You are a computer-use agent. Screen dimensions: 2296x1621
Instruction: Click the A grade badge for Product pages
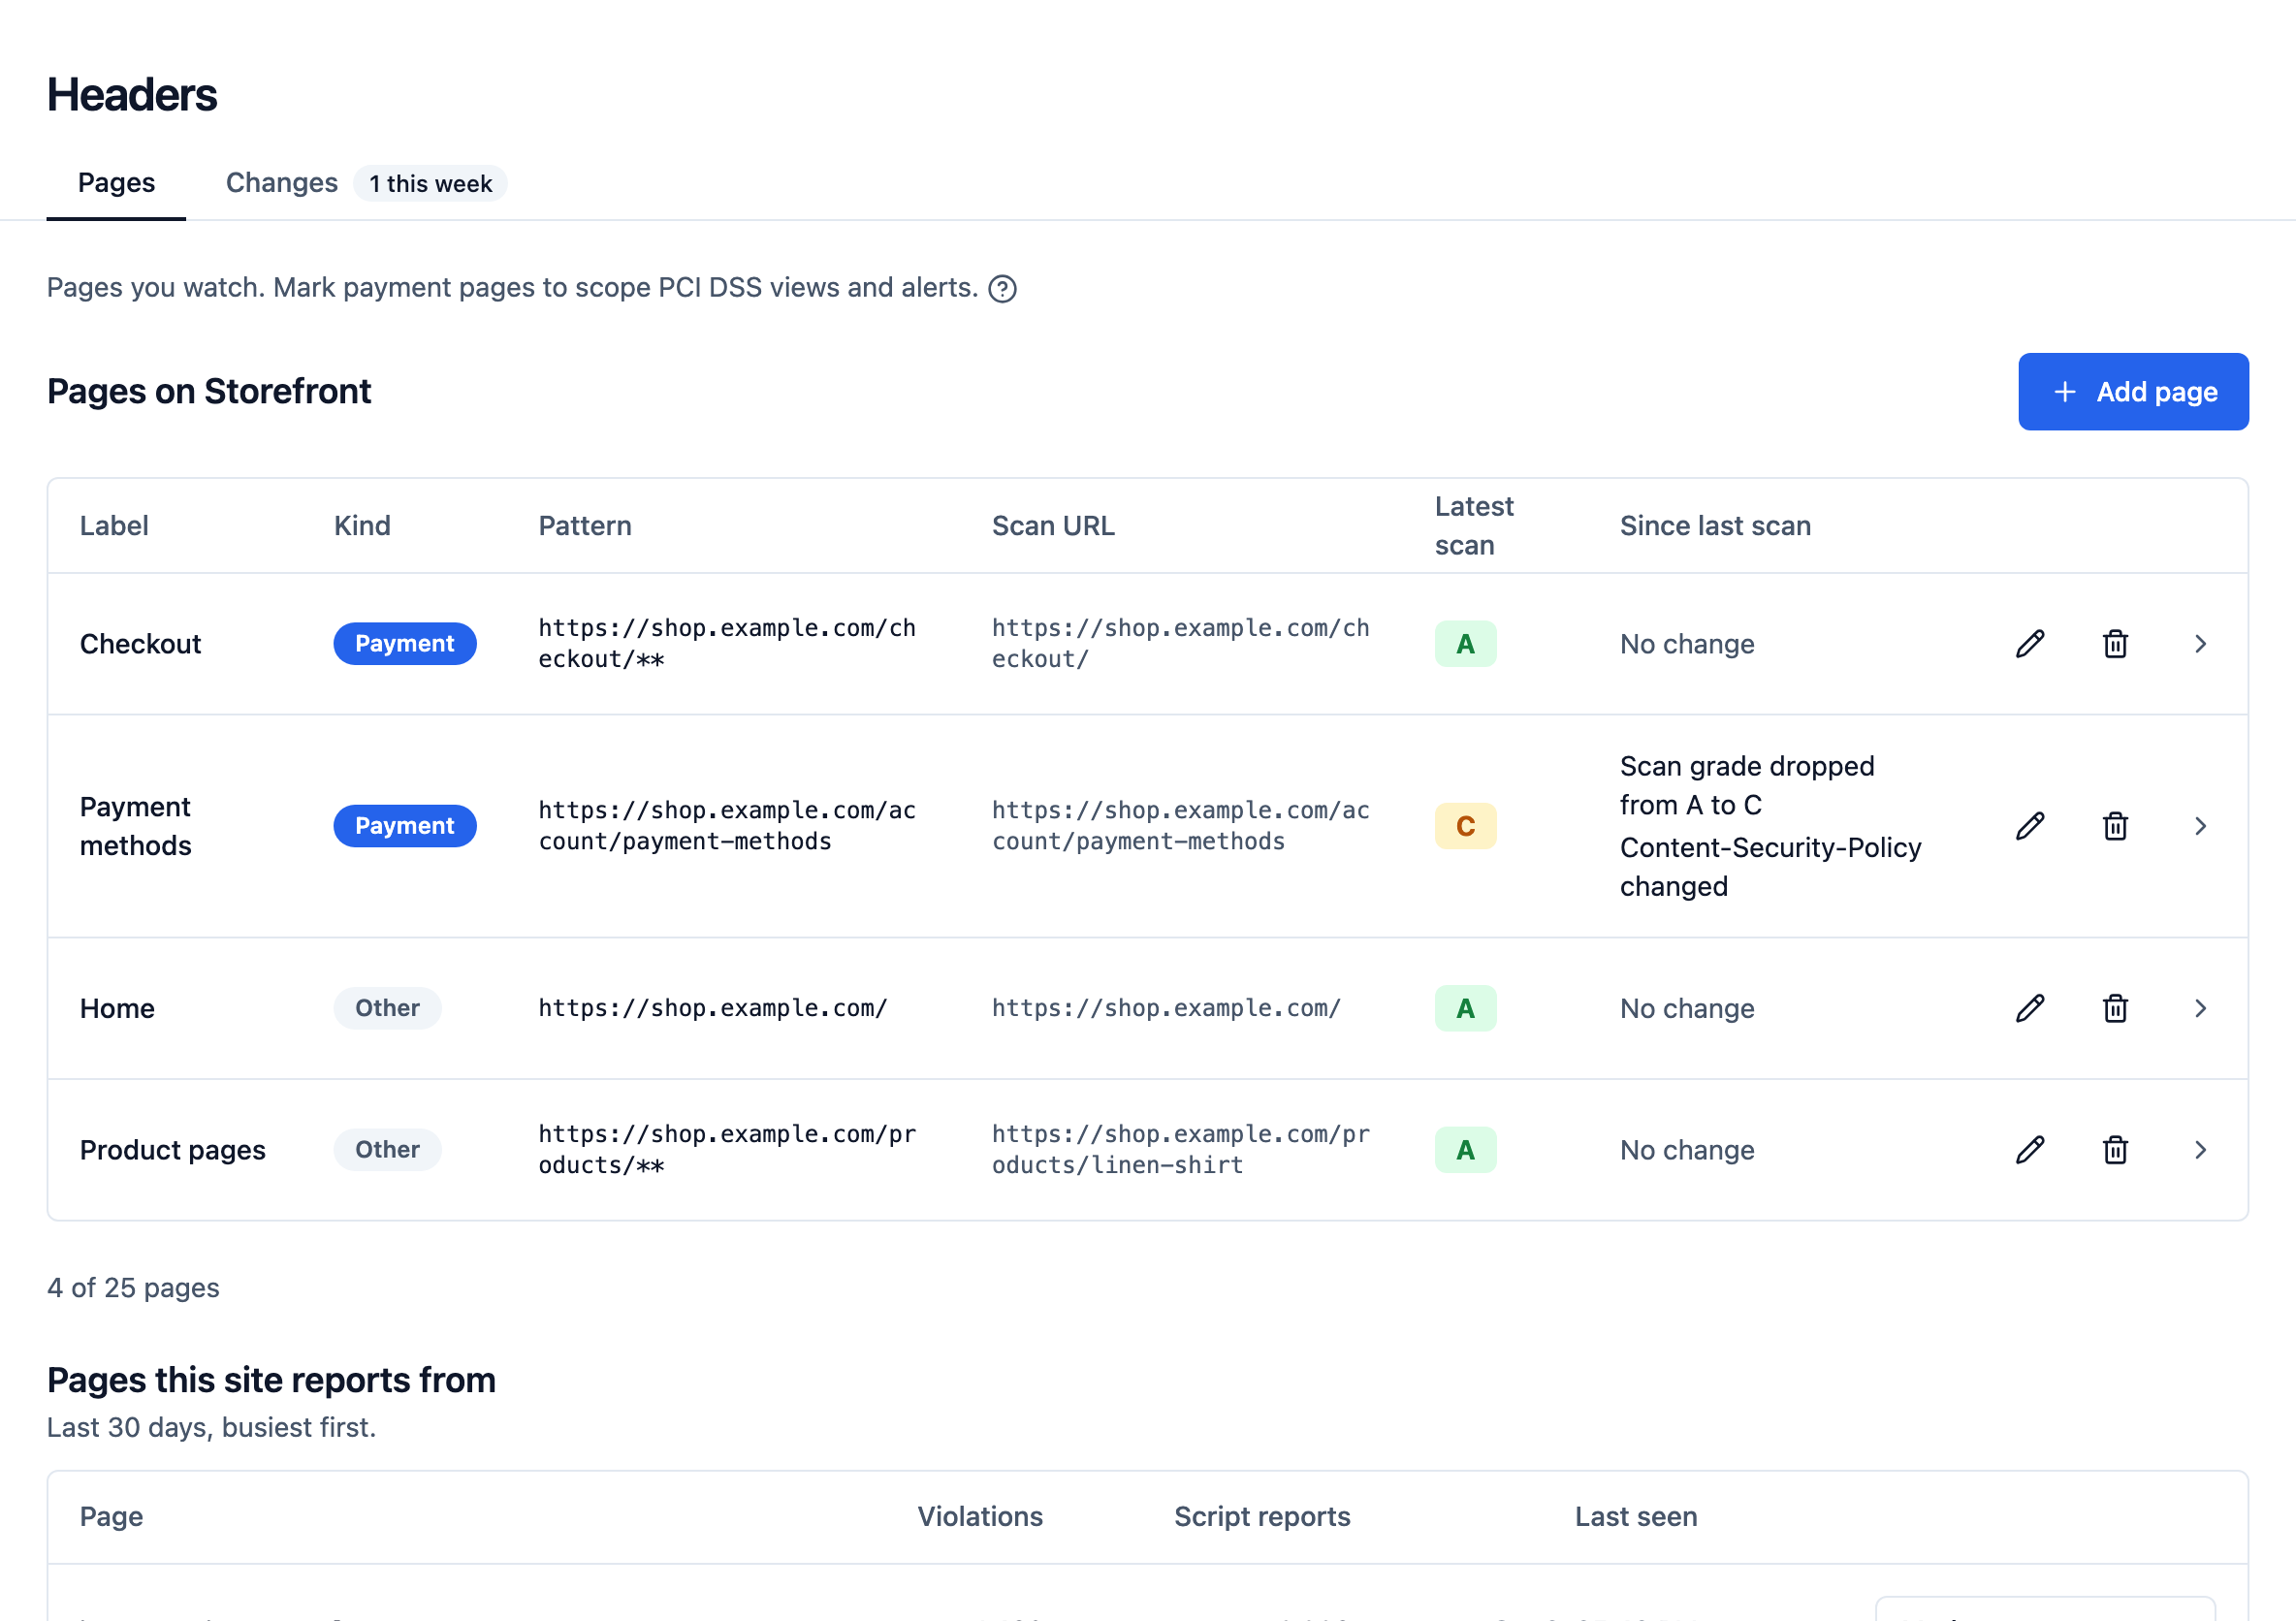(x=1465, y=1150)
